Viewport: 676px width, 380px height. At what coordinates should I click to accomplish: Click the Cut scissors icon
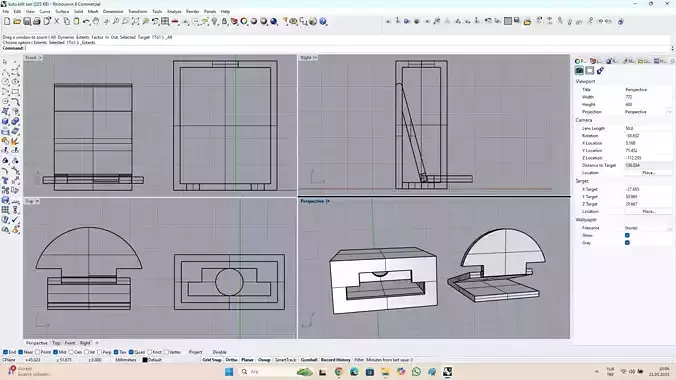[x=56, y=21]
